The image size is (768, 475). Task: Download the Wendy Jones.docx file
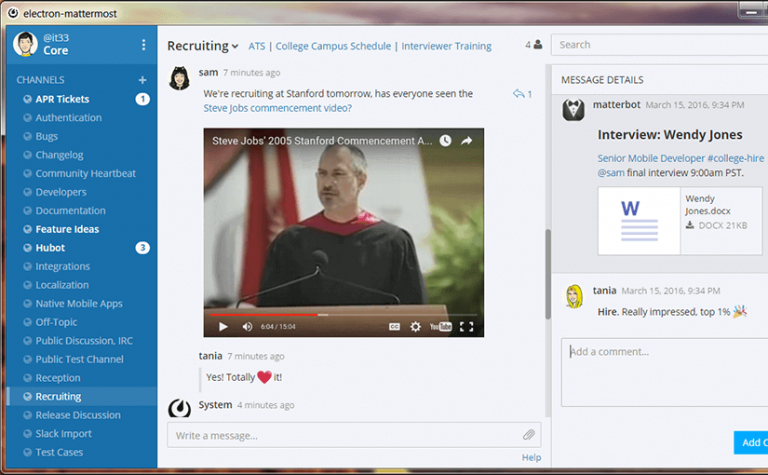pyautogui.click(x=690, y=225)
